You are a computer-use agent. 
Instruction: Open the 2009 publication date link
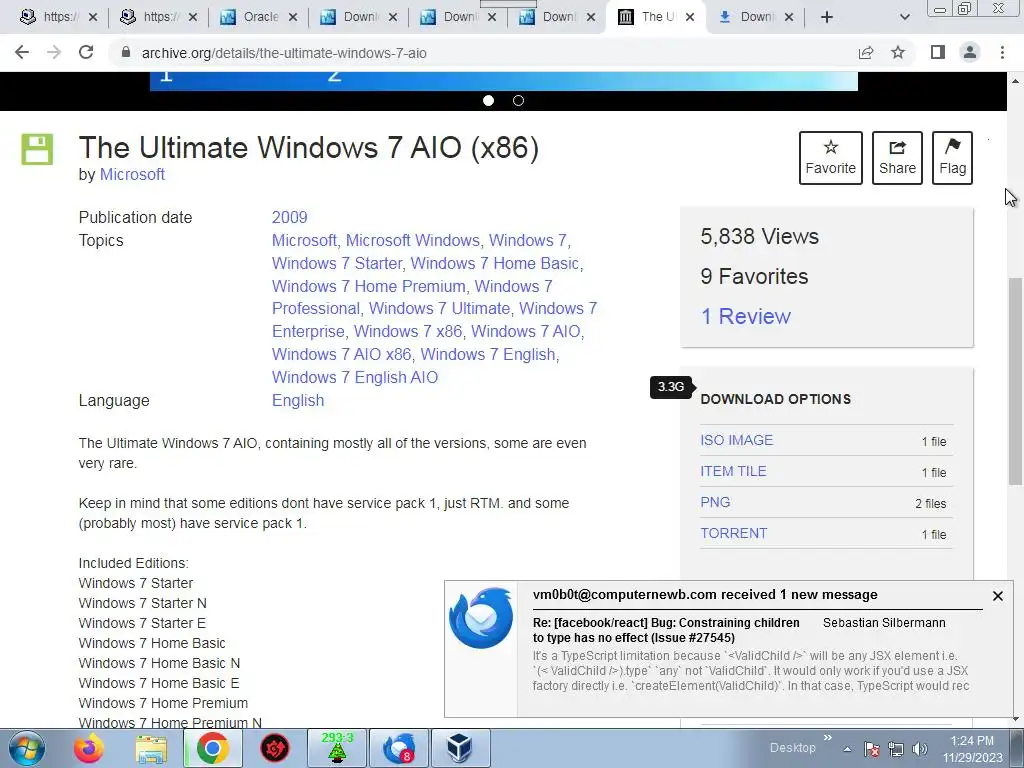tap(289, 217)
